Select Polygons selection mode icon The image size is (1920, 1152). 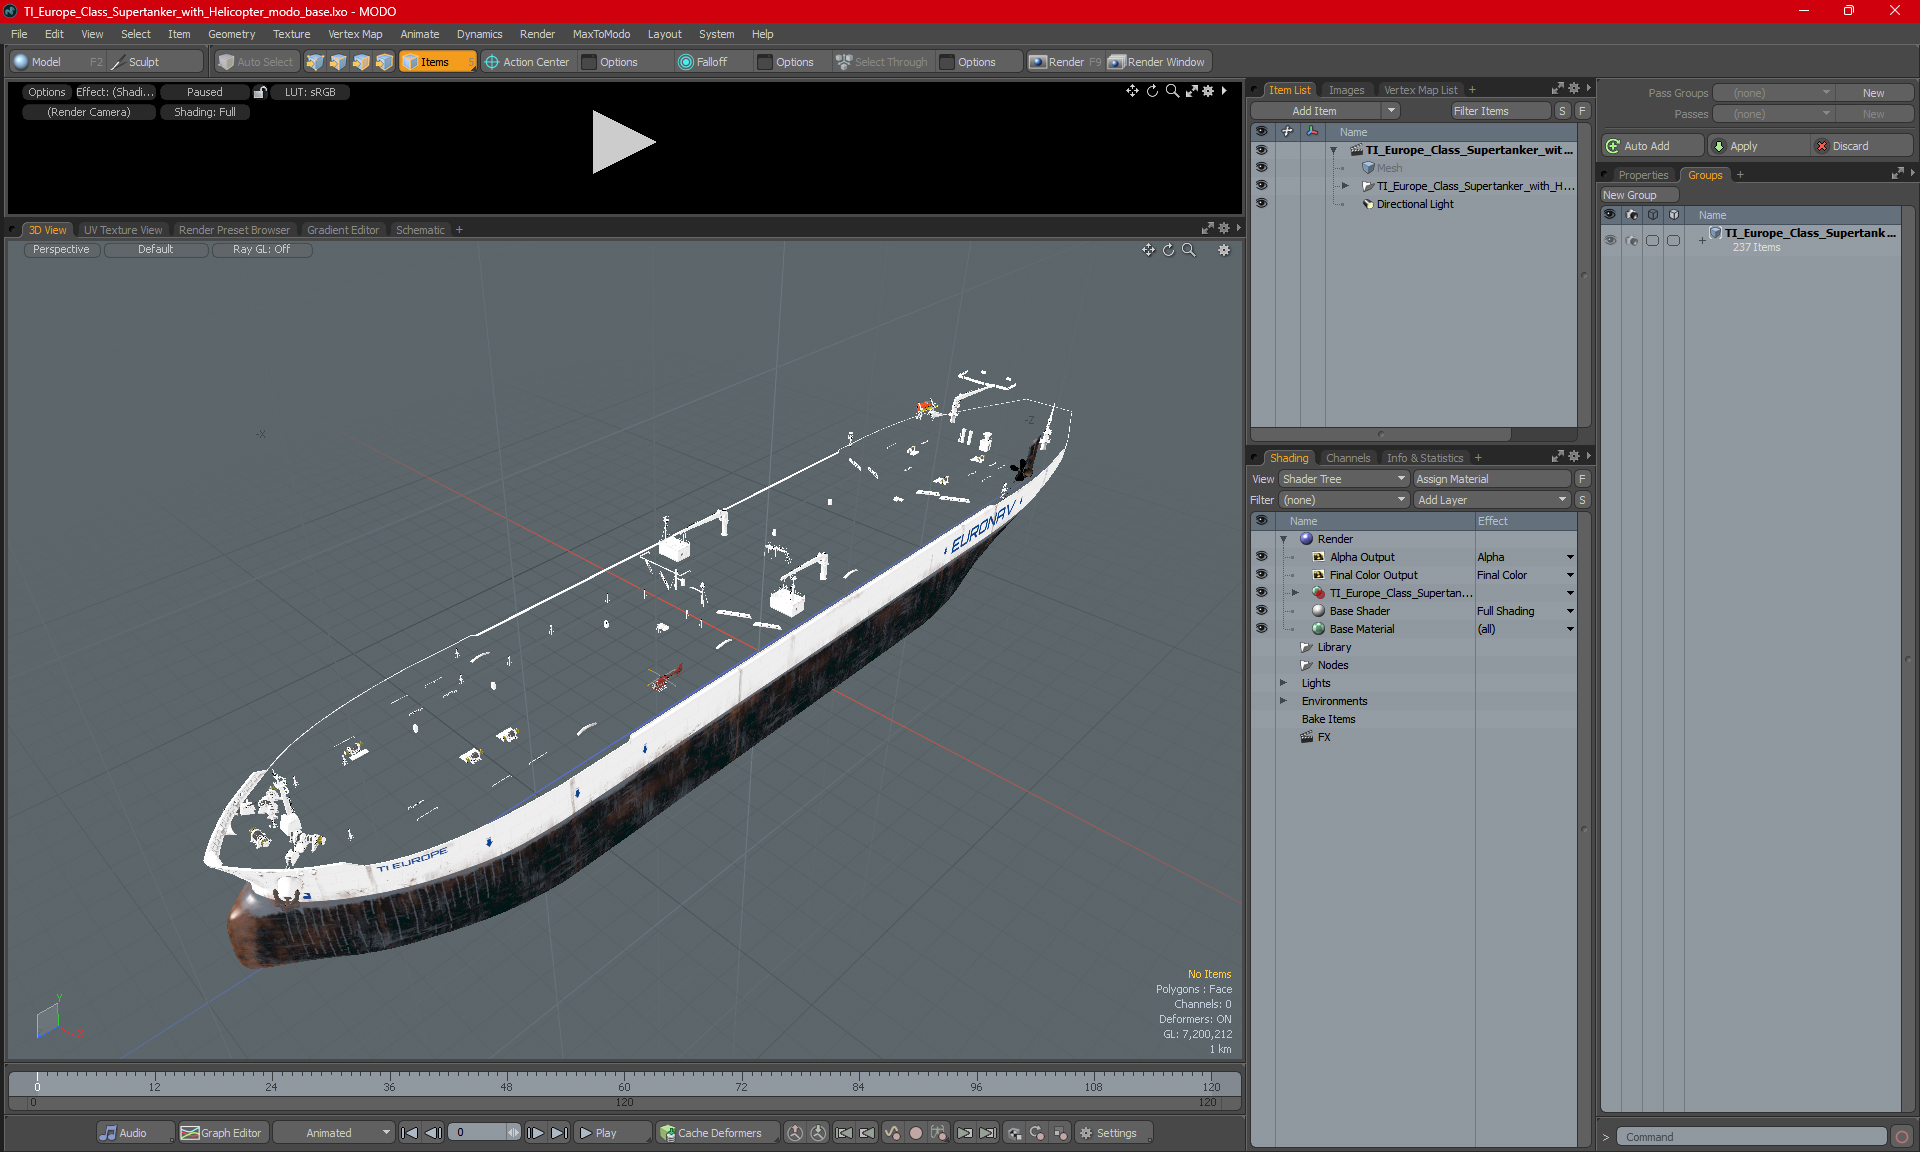tap(361, 62)
